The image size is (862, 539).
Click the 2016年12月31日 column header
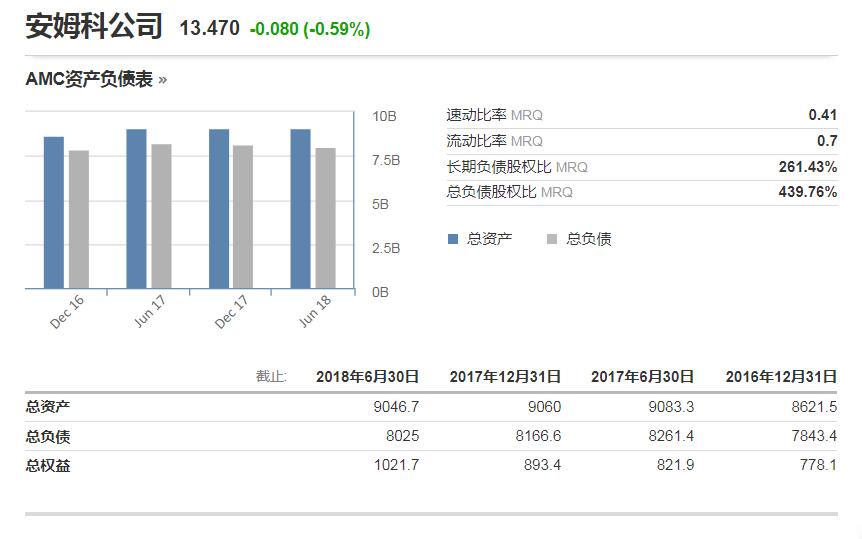pos(781,377)
